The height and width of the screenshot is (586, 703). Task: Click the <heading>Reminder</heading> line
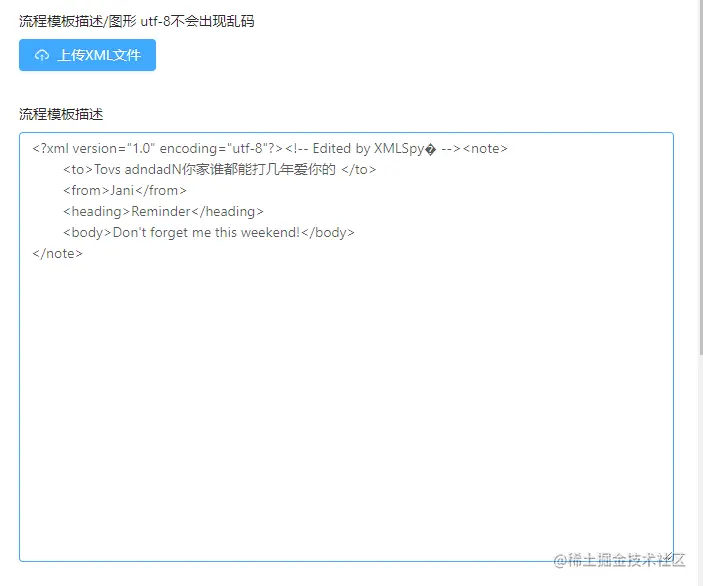163,212
